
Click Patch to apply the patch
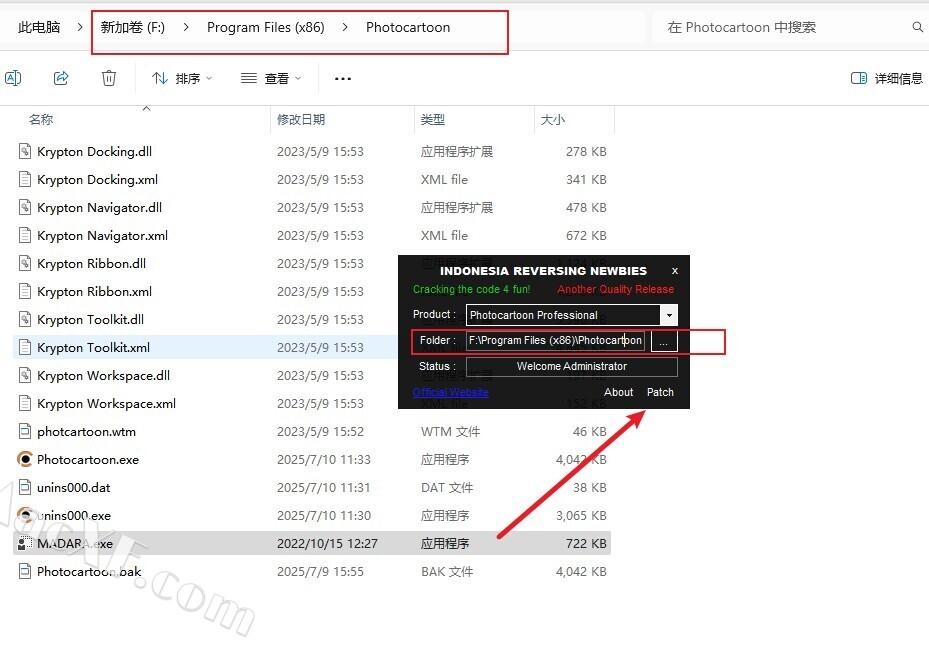pyautogui.click(x=660, y=392)
